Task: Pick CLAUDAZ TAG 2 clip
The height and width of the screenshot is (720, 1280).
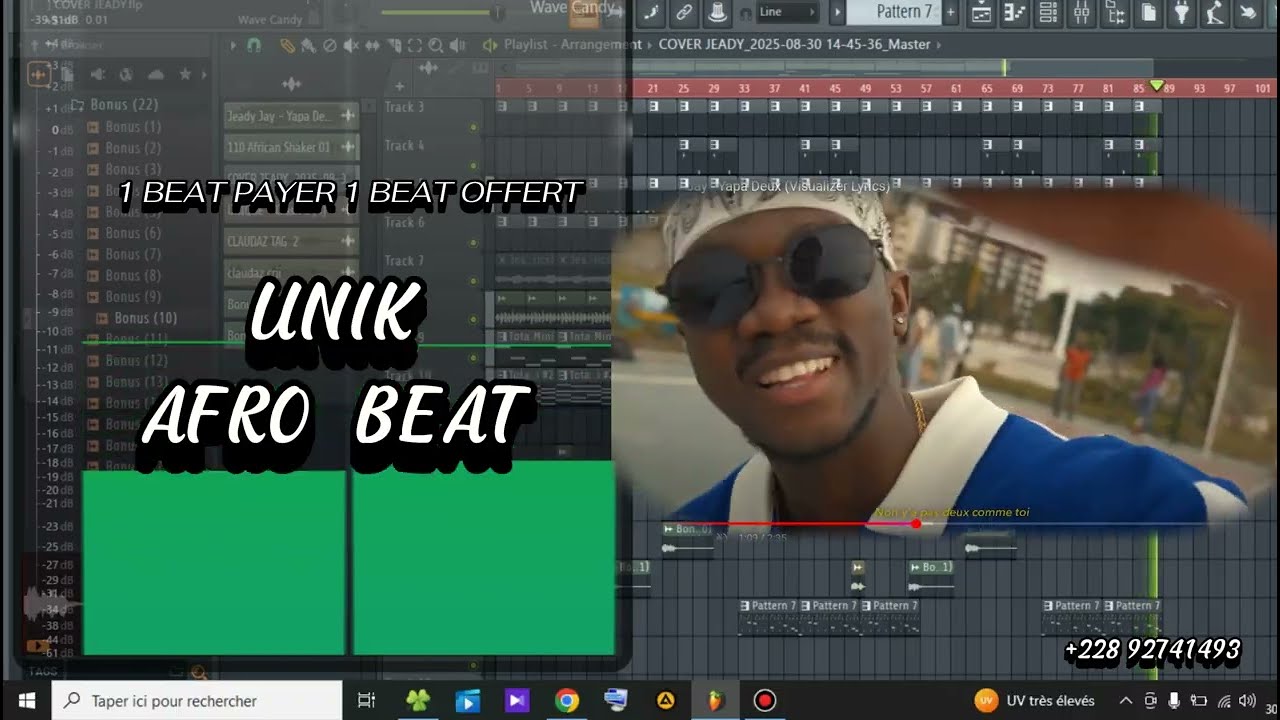Action: [x=291, y=241]
